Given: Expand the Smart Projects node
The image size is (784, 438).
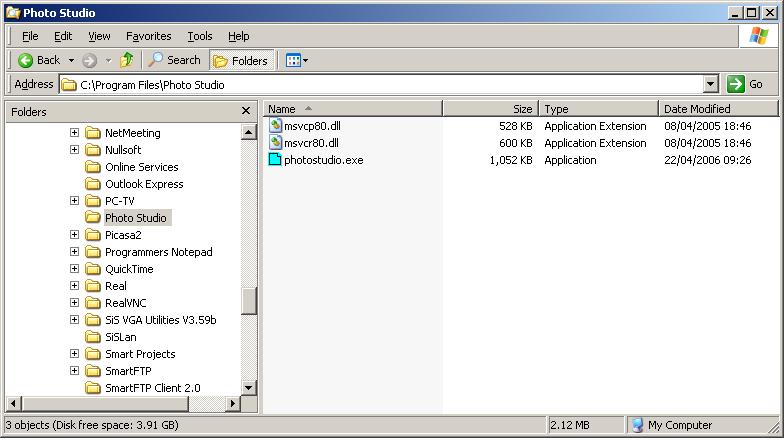Looking at the screenshot, I should pos(74,354).
